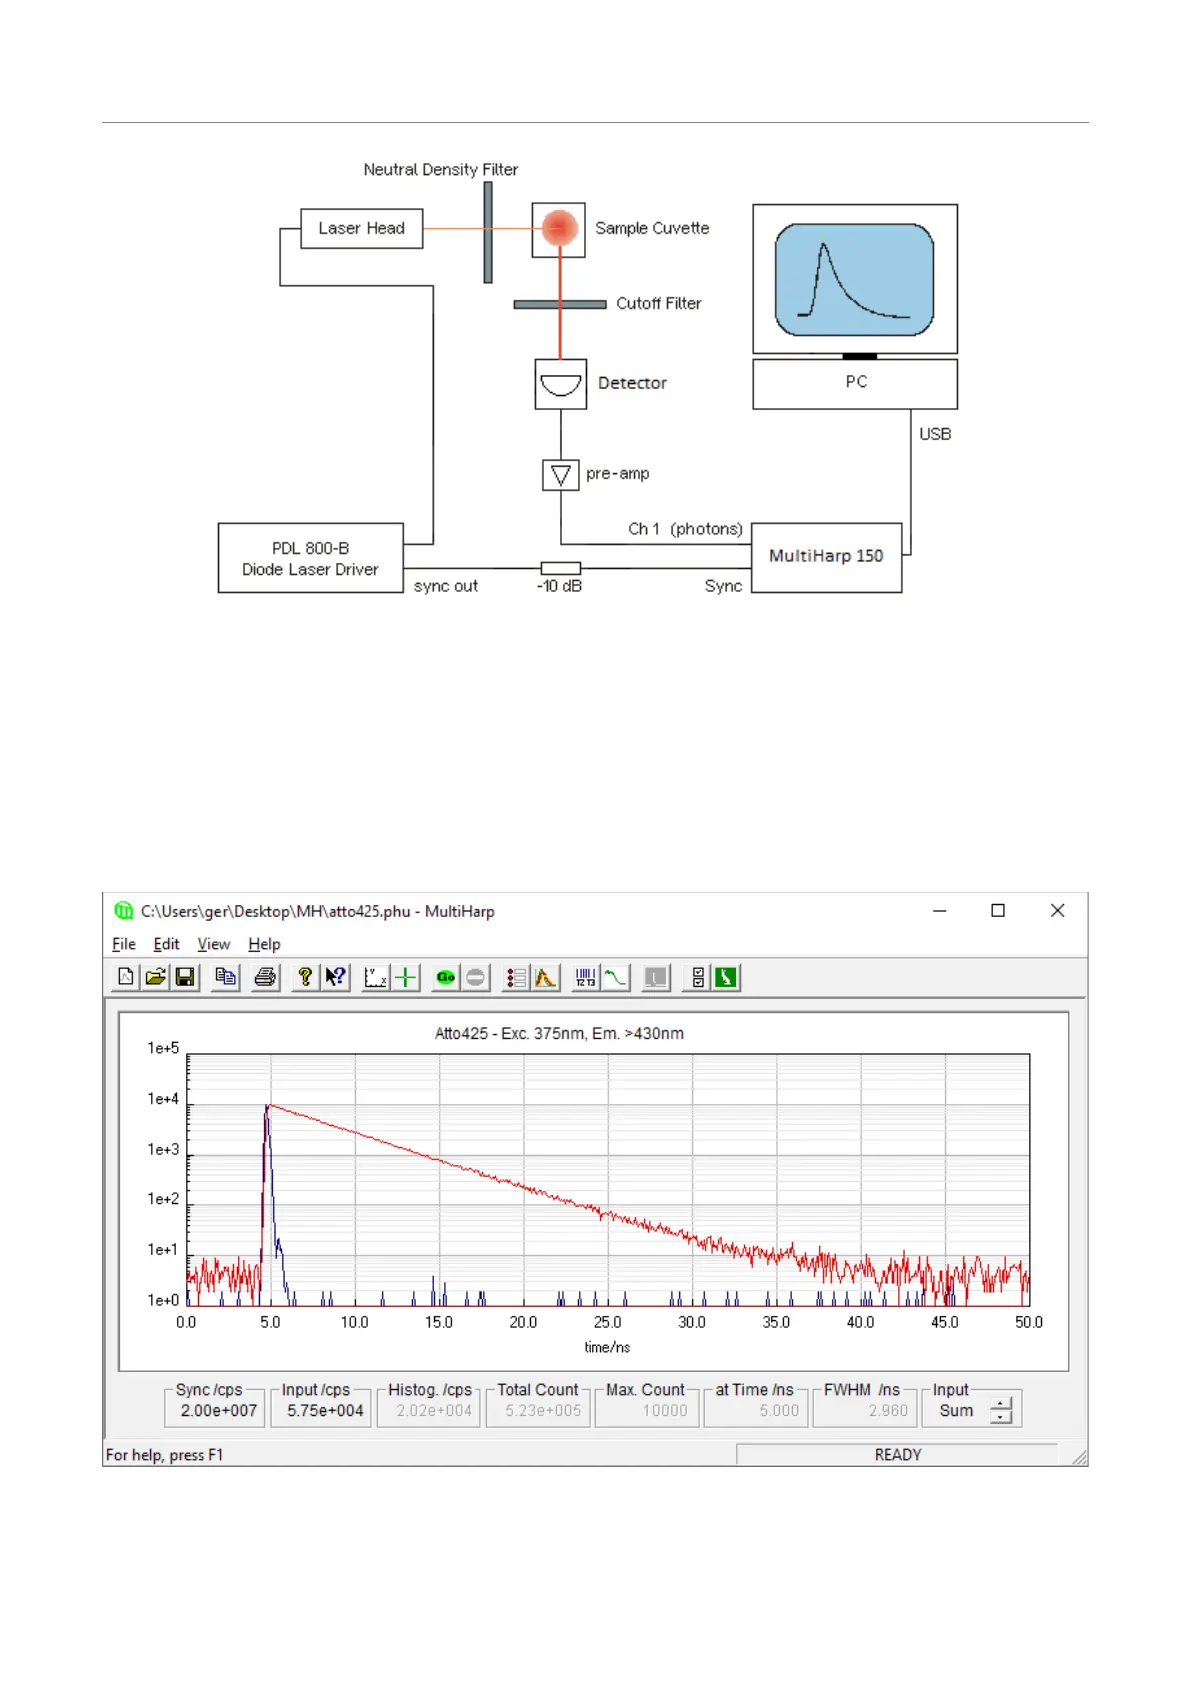Viewport: 1191px width, 1684px height.
Task: Click the green crosshair cursor icon
Action: [405, 977]
